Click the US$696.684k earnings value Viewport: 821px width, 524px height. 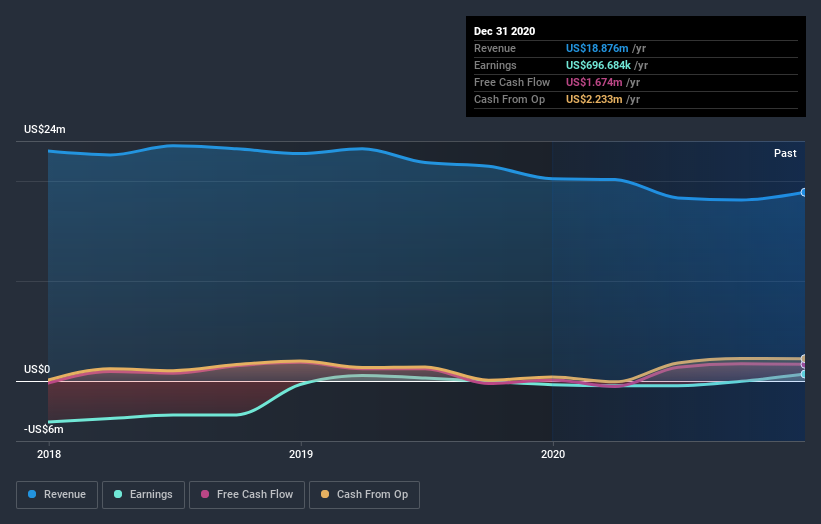[598, 65]
